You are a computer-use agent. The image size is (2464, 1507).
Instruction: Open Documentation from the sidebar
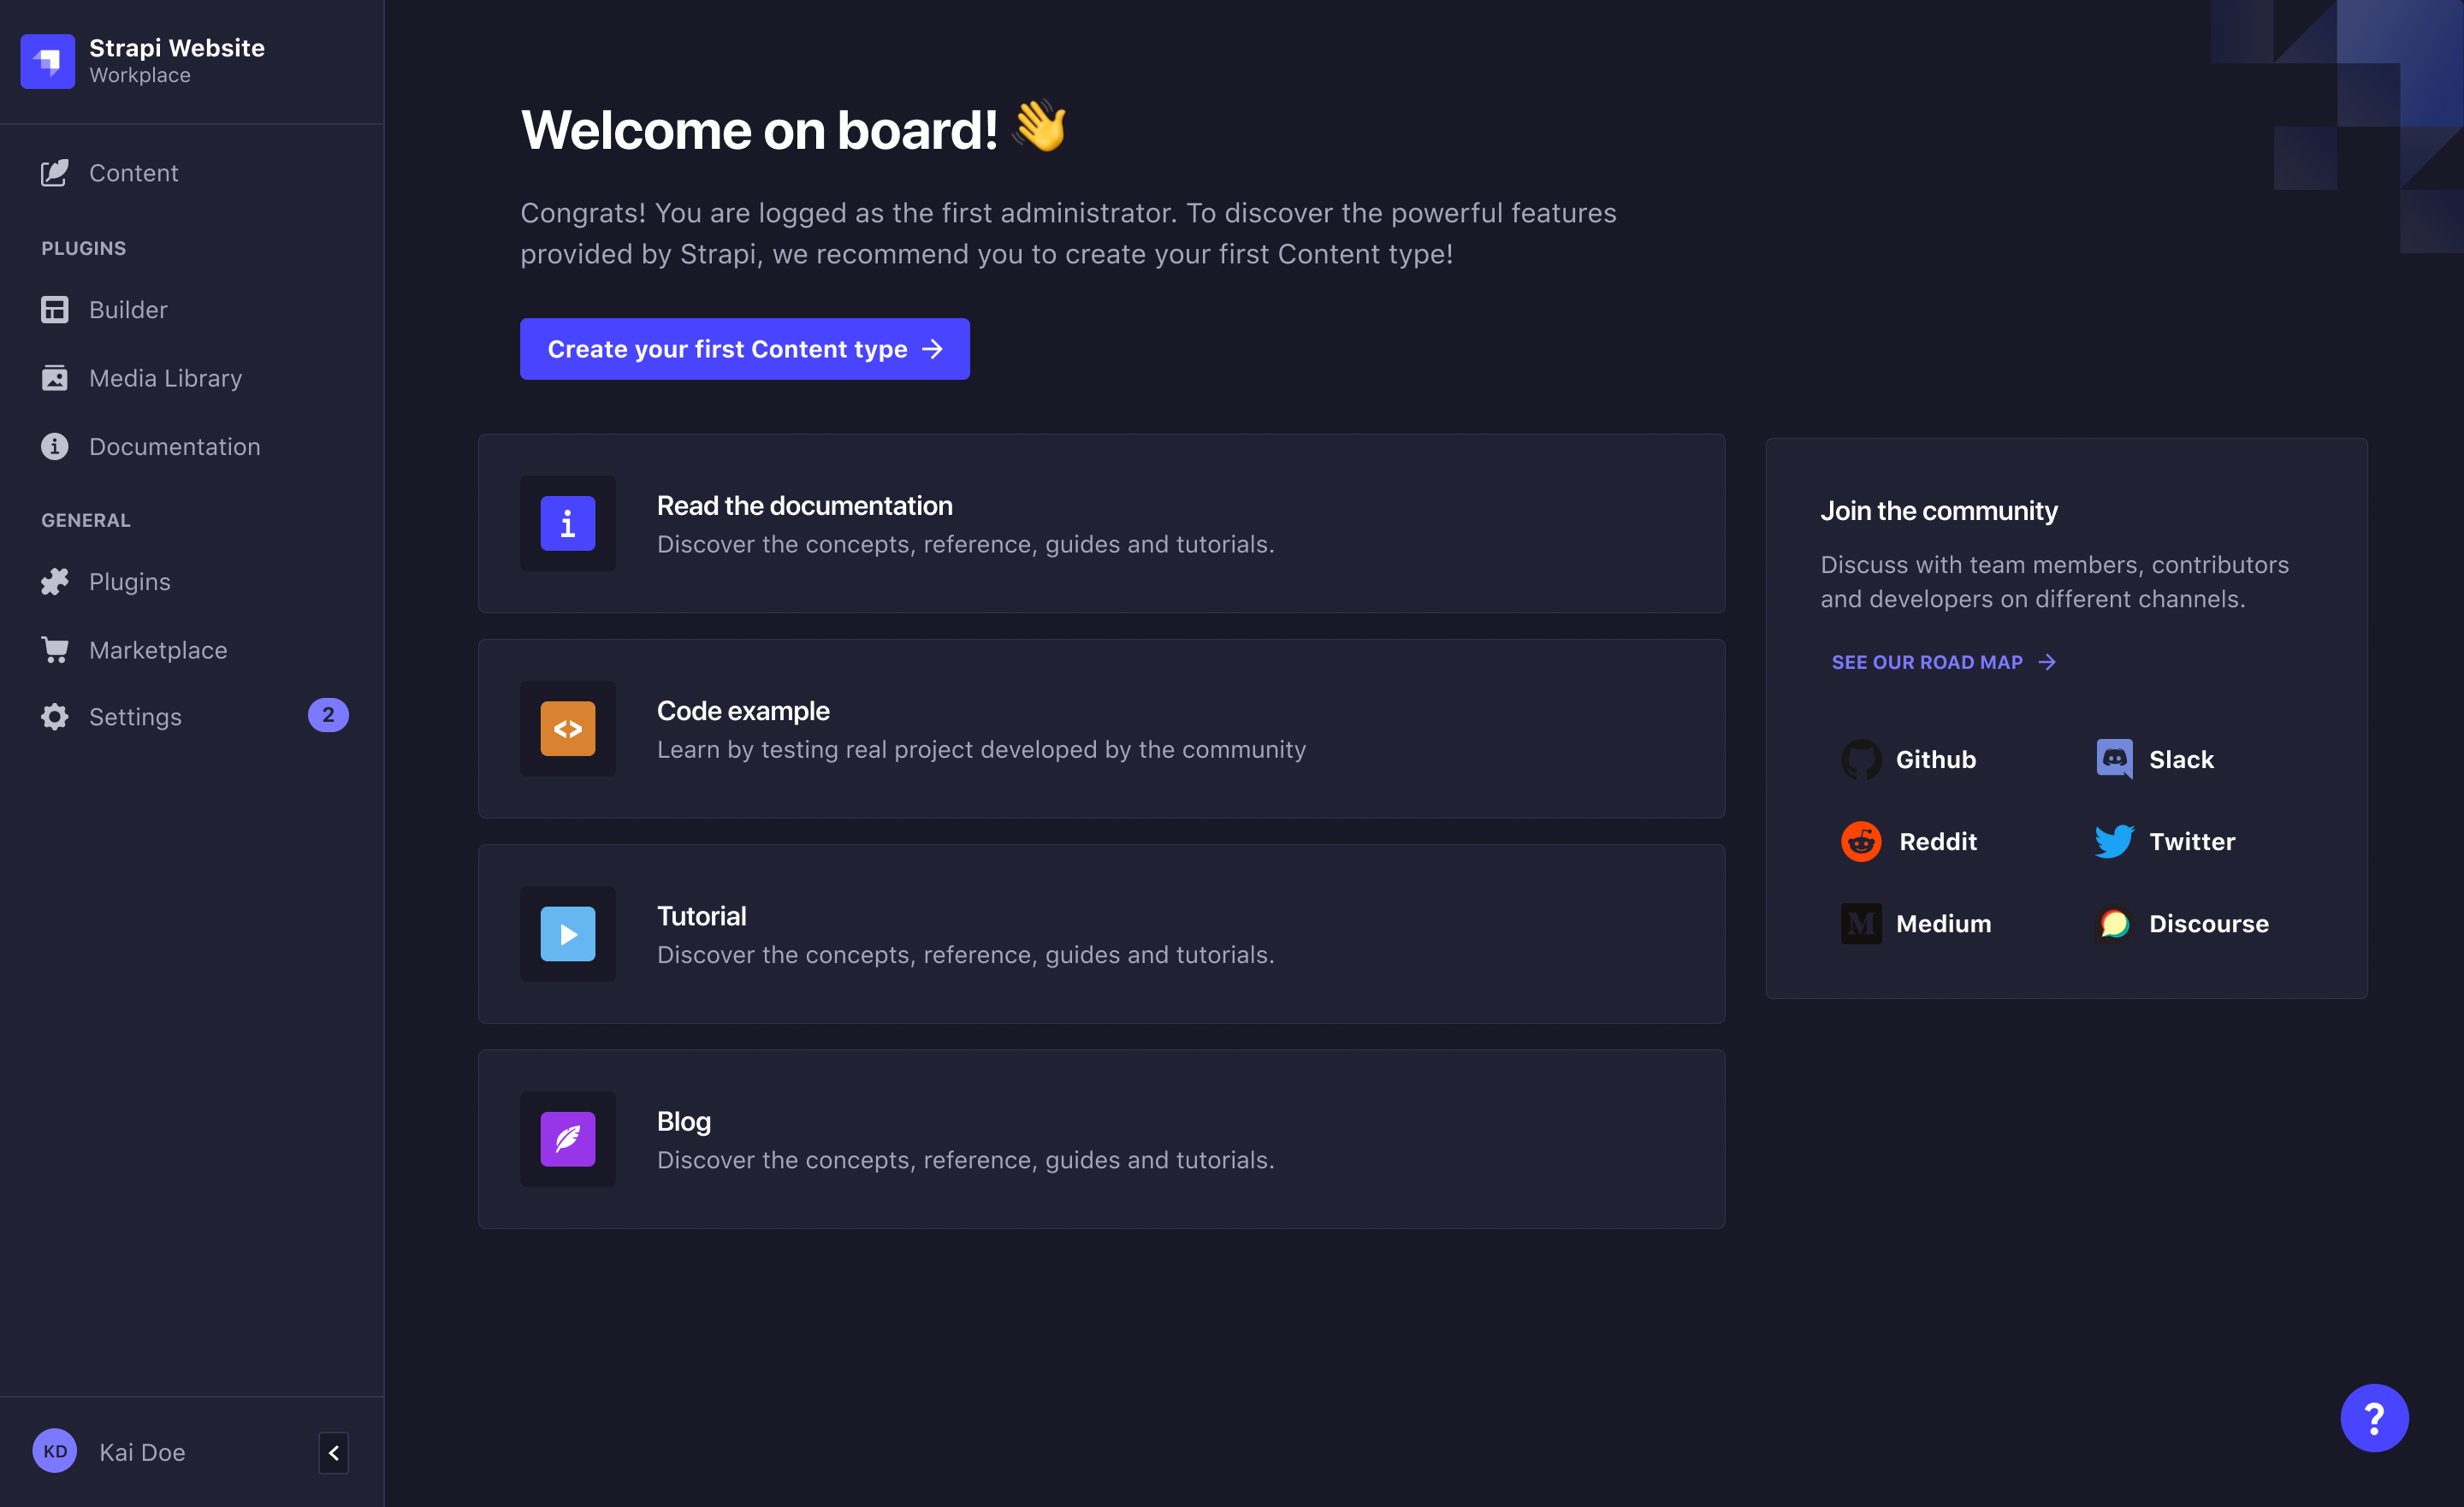coord(174,446)
